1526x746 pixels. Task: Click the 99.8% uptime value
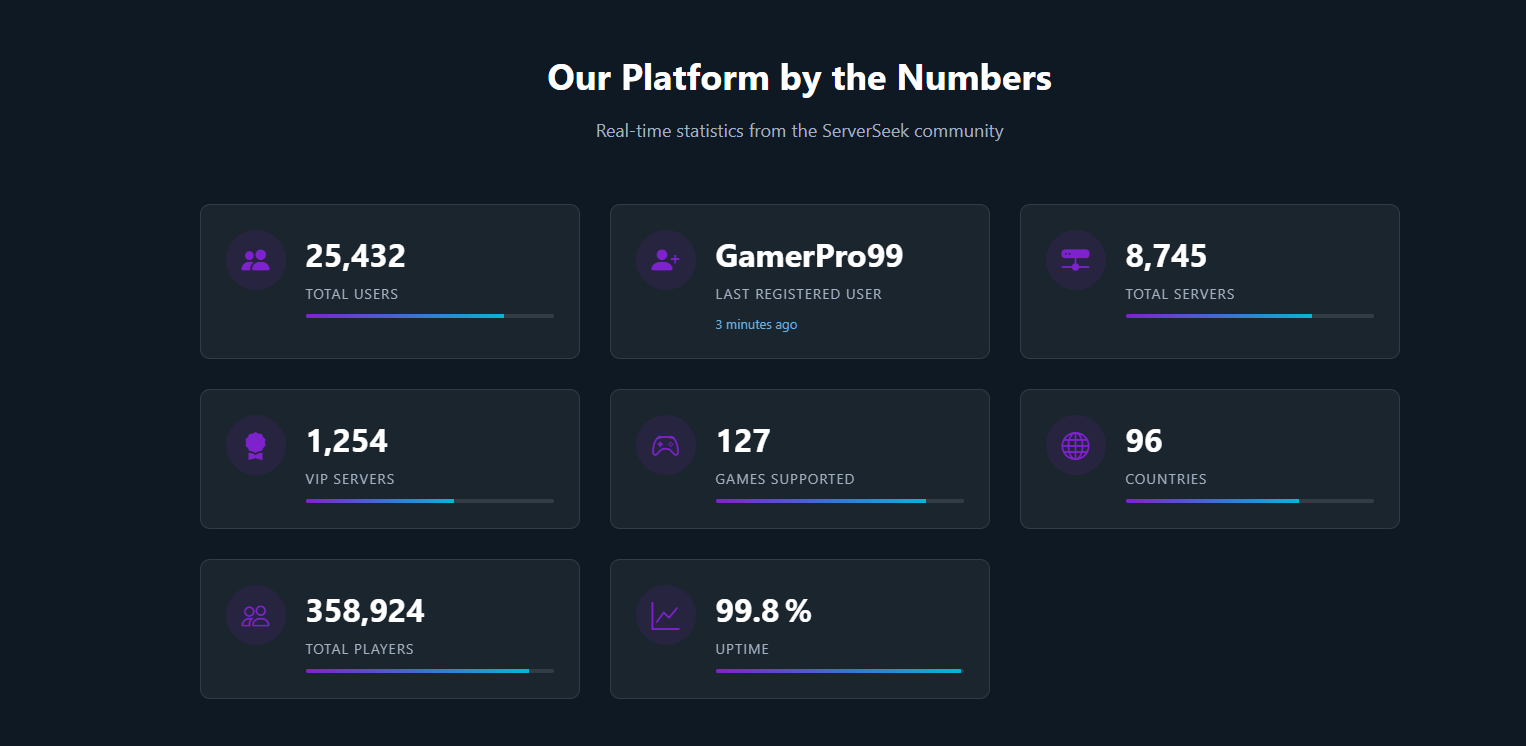coord(763,611)
